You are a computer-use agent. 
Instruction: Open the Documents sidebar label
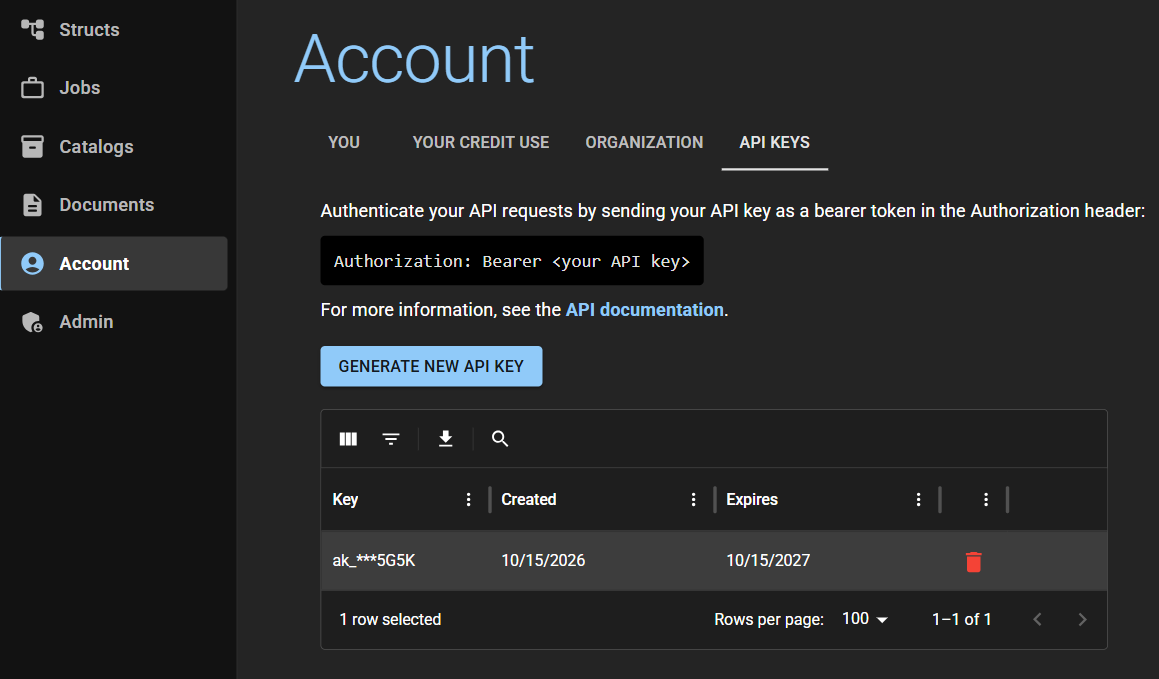click(x=106, y=205)
